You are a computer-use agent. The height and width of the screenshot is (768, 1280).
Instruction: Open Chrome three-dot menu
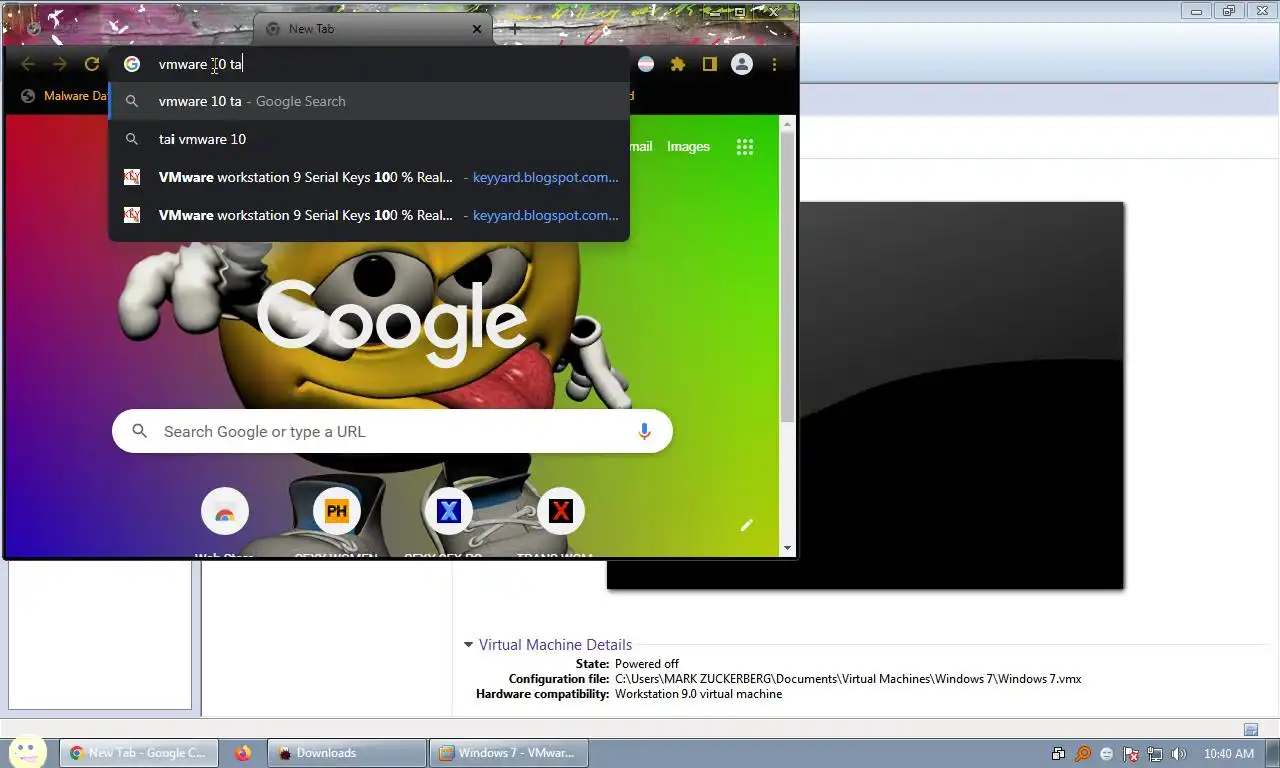(x=774, y=64)
